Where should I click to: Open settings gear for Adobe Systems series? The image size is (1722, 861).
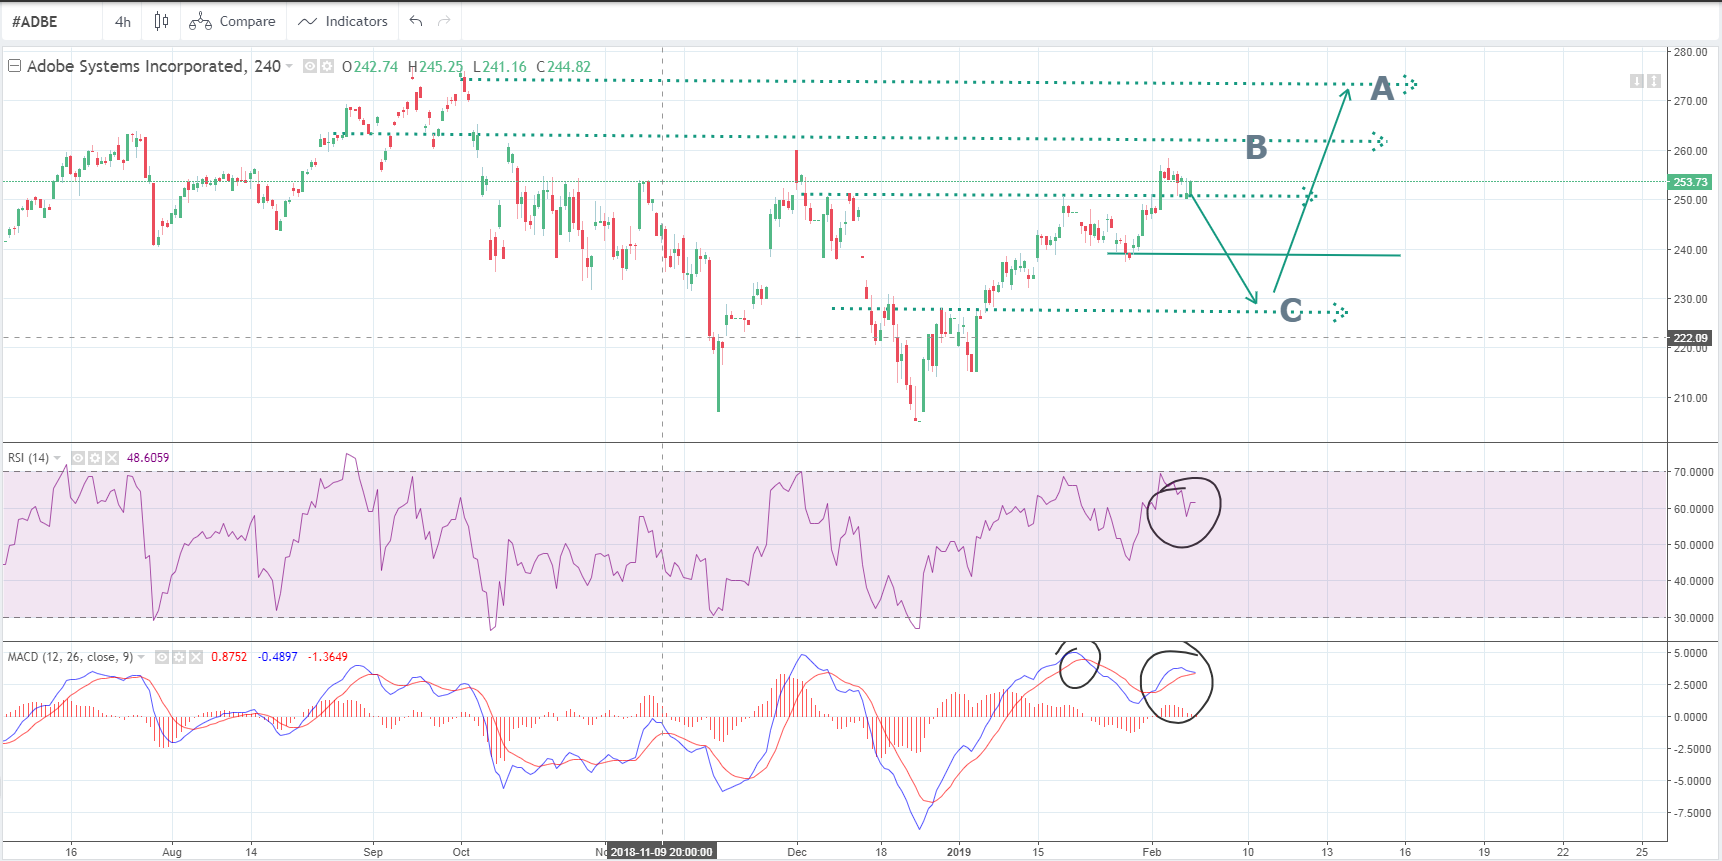click(x=326, y=66)
